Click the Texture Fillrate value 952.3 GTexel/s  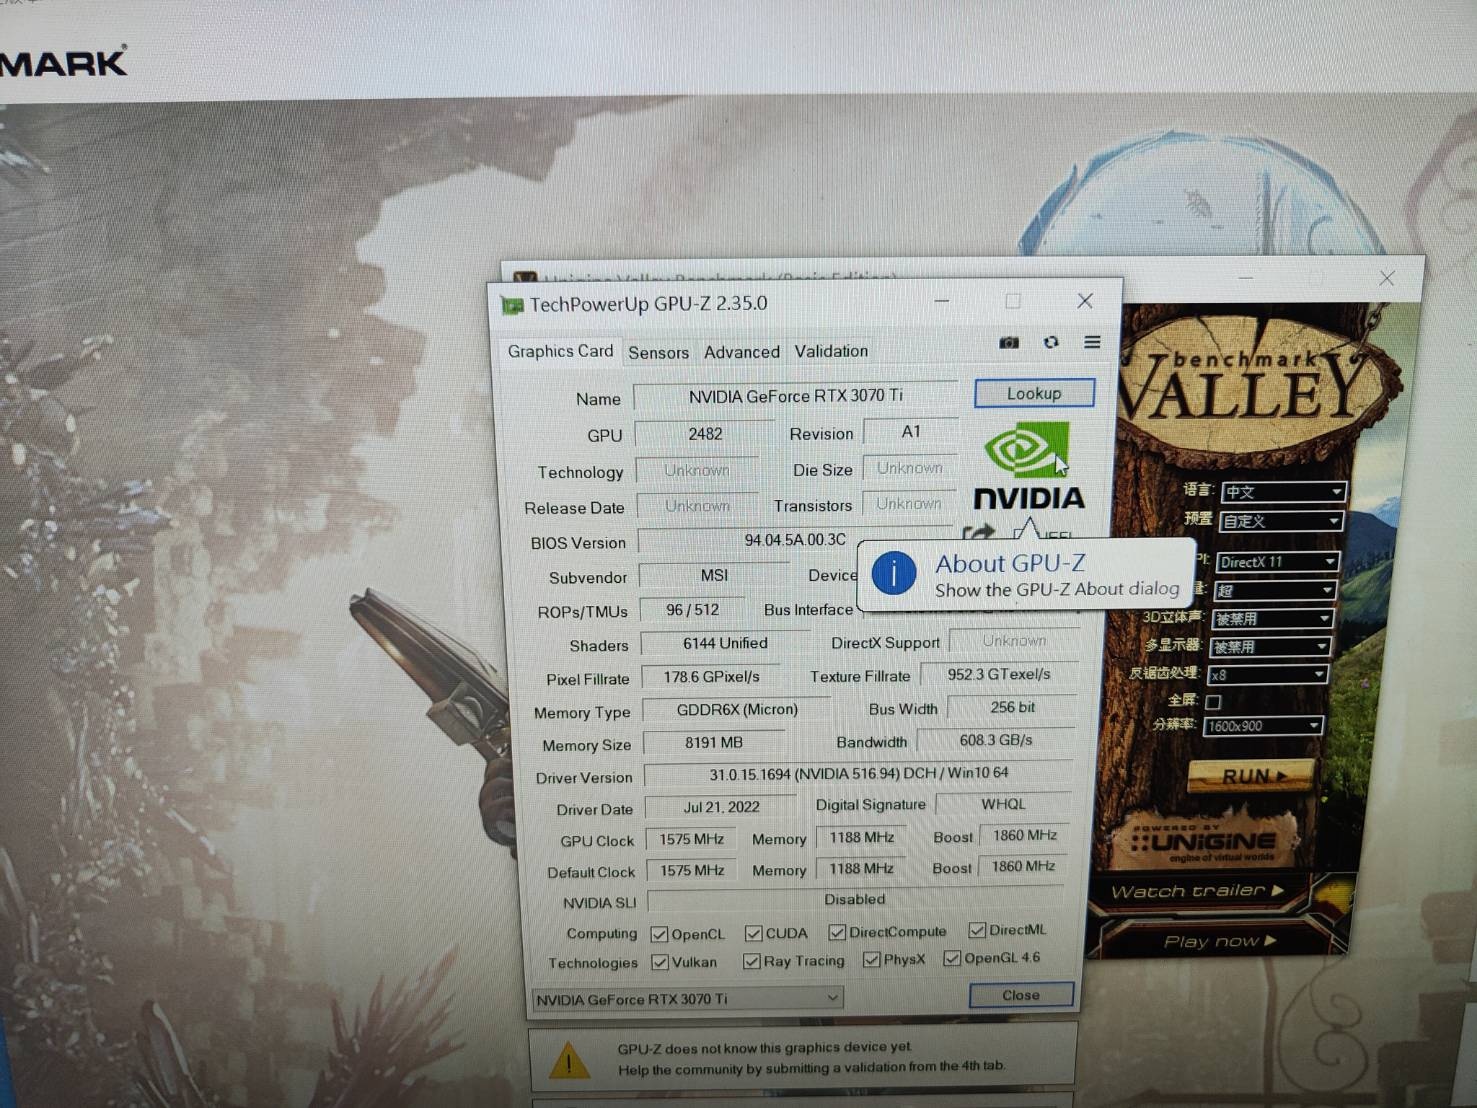point(999,675)
